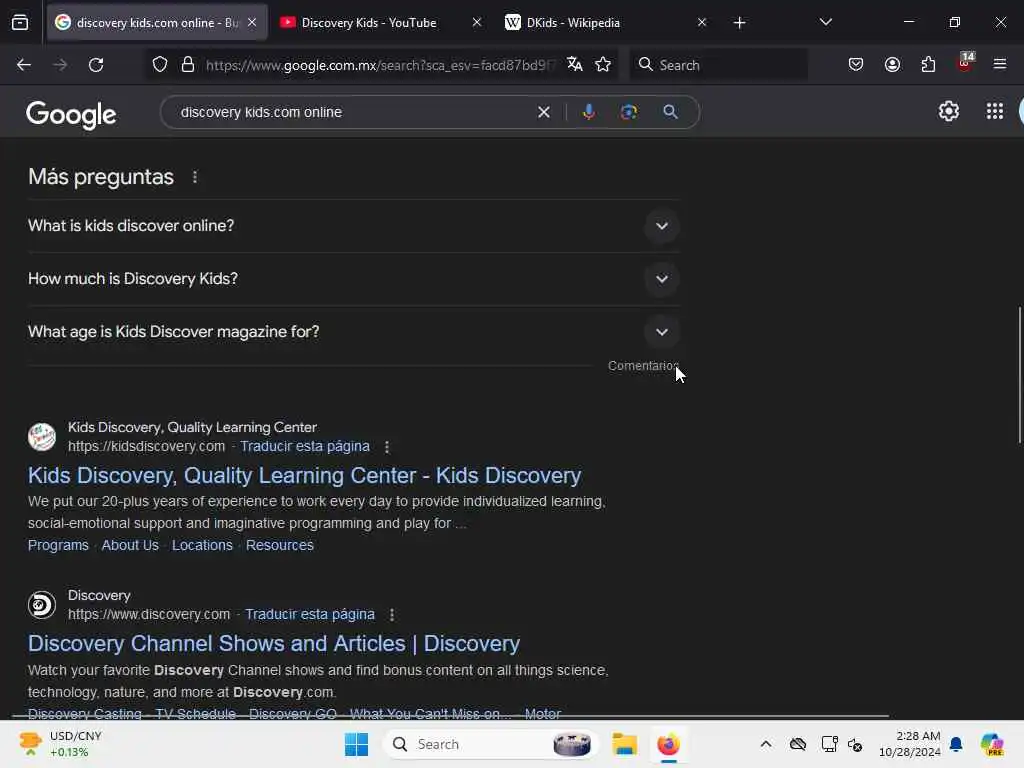Screen dimensions: 1024x768
Task: Start Google voice search microphone
Action: coord(588,112)
